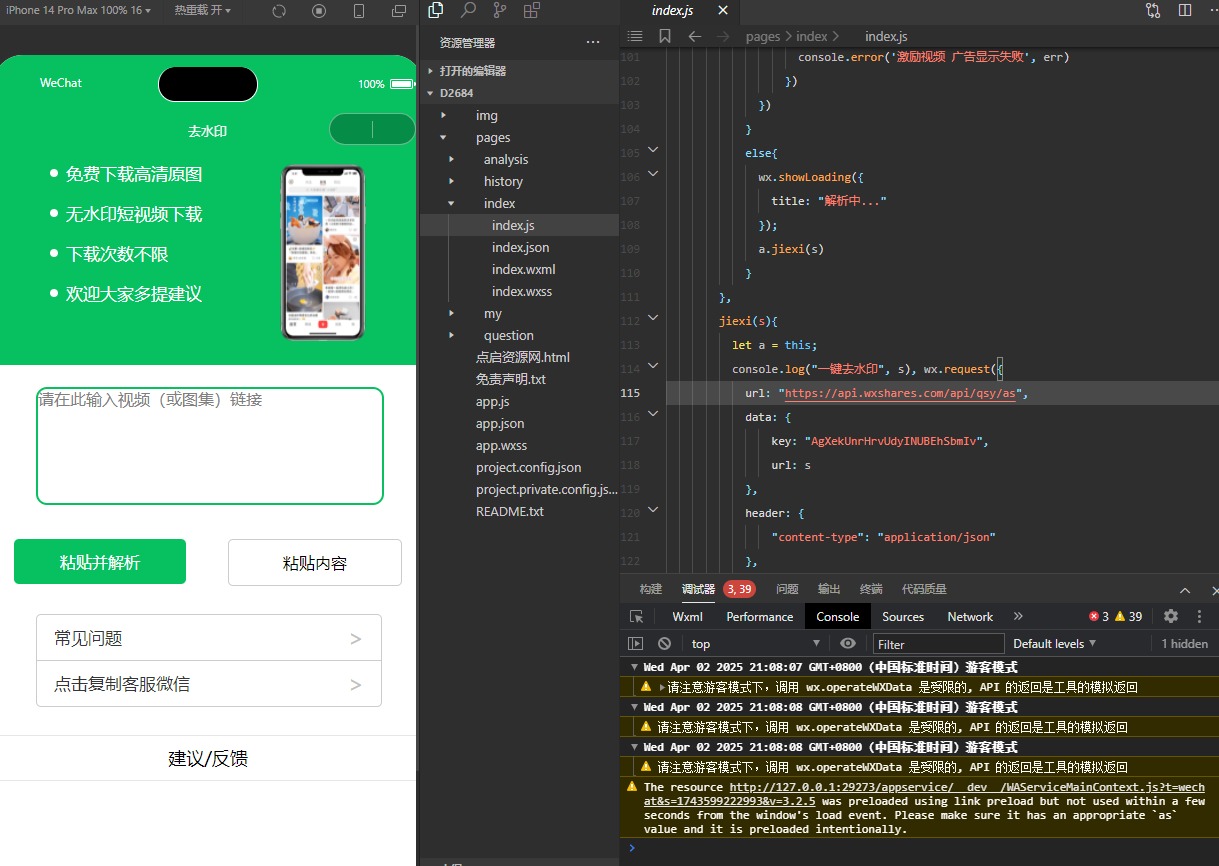Viewport: 1219px width, 866px height.
Task: Click the yellow warning count 39 icon
Action: point(1128,617)
